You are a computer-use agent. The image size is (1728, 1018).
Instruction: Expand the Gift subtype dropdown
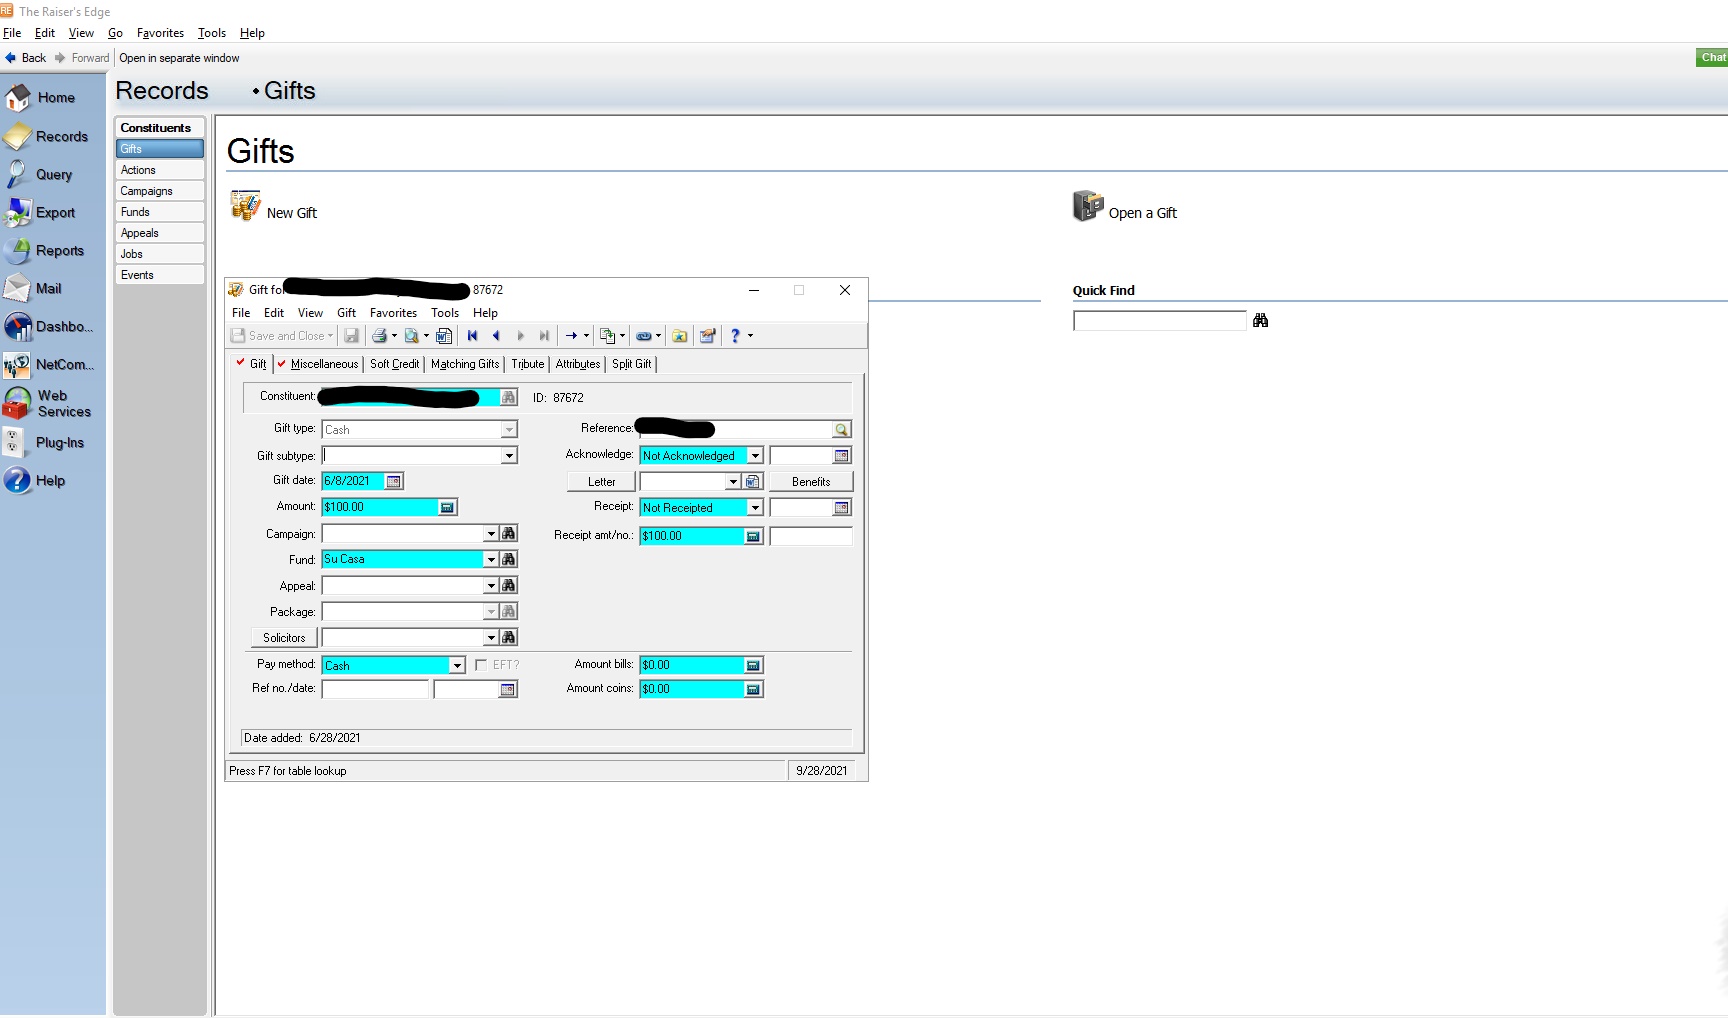click(509, 456)
